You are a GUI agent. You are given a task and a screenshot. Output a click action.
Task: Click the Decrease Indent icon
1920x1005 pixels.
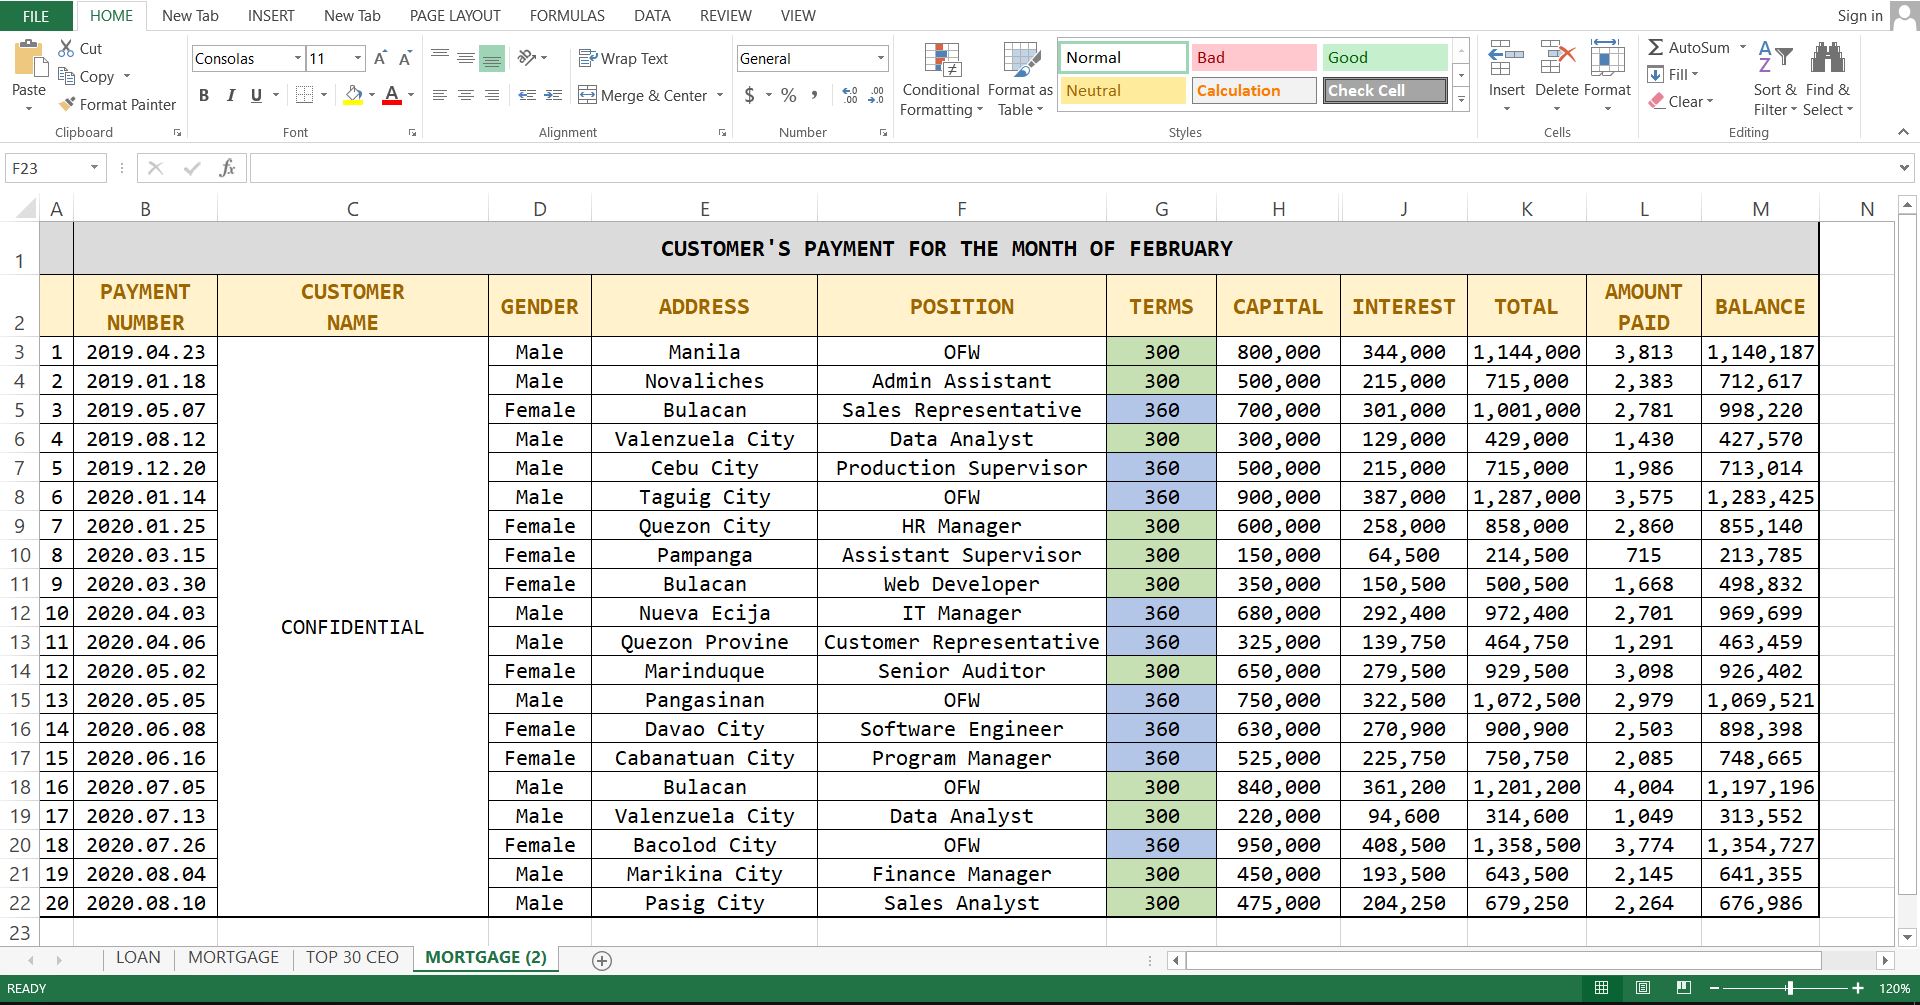(527, 95)
